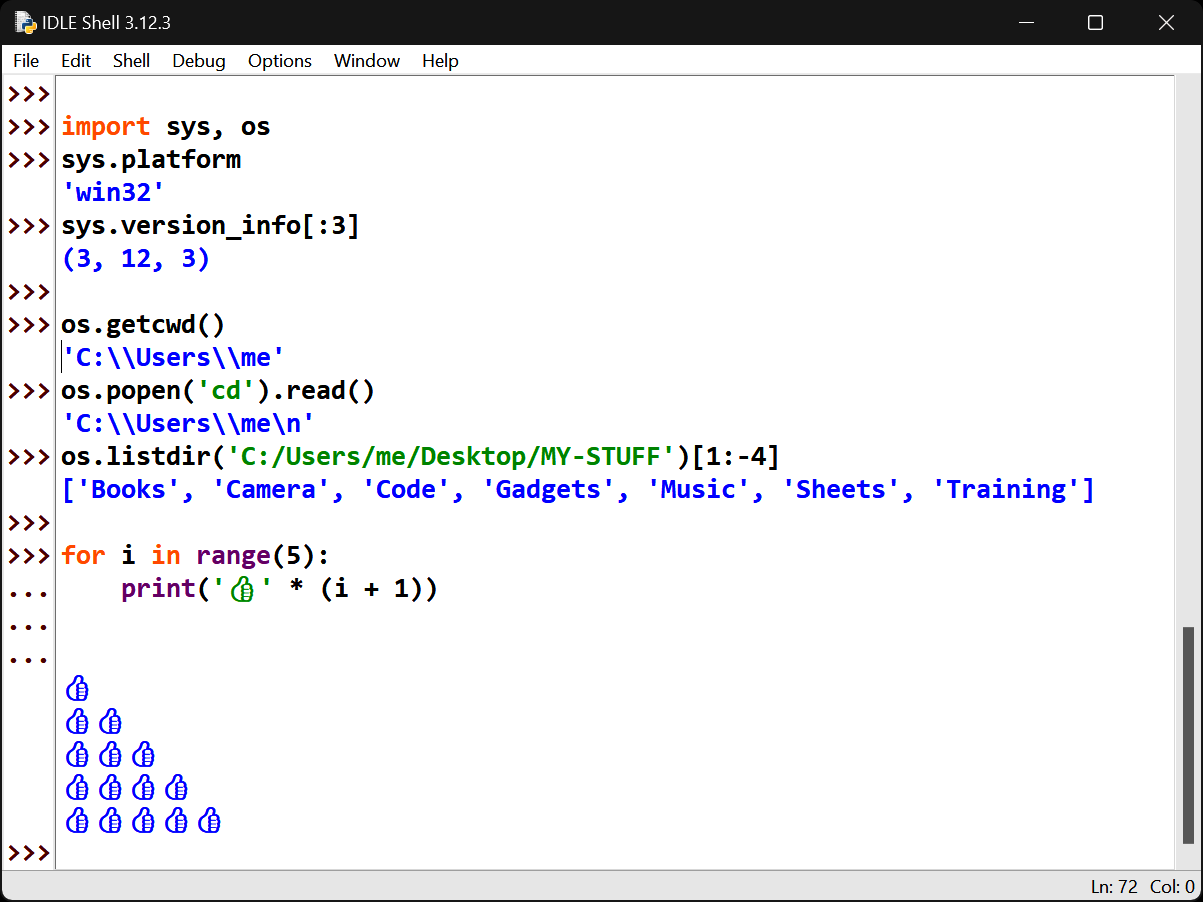Click the 'win32' output text
This screenshot has width=1203, height=902.
[113, 193]
